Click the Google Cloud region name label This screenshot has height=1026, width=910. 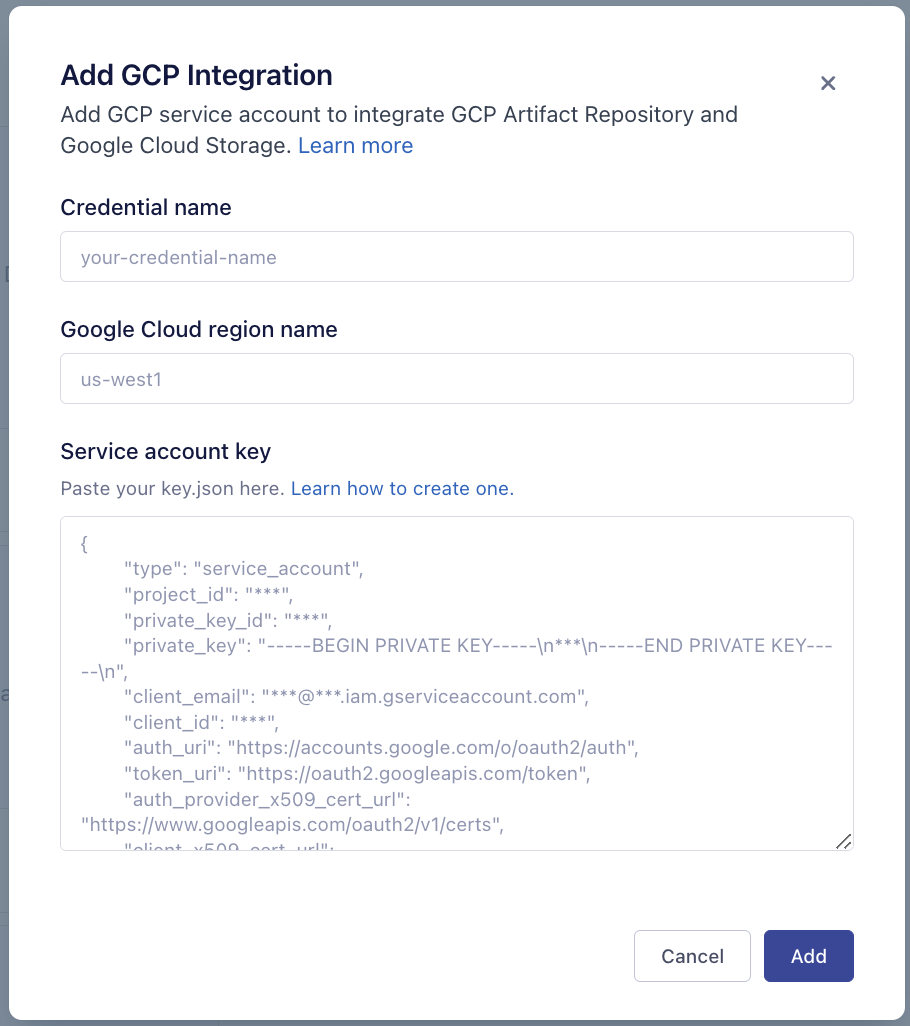199,329
